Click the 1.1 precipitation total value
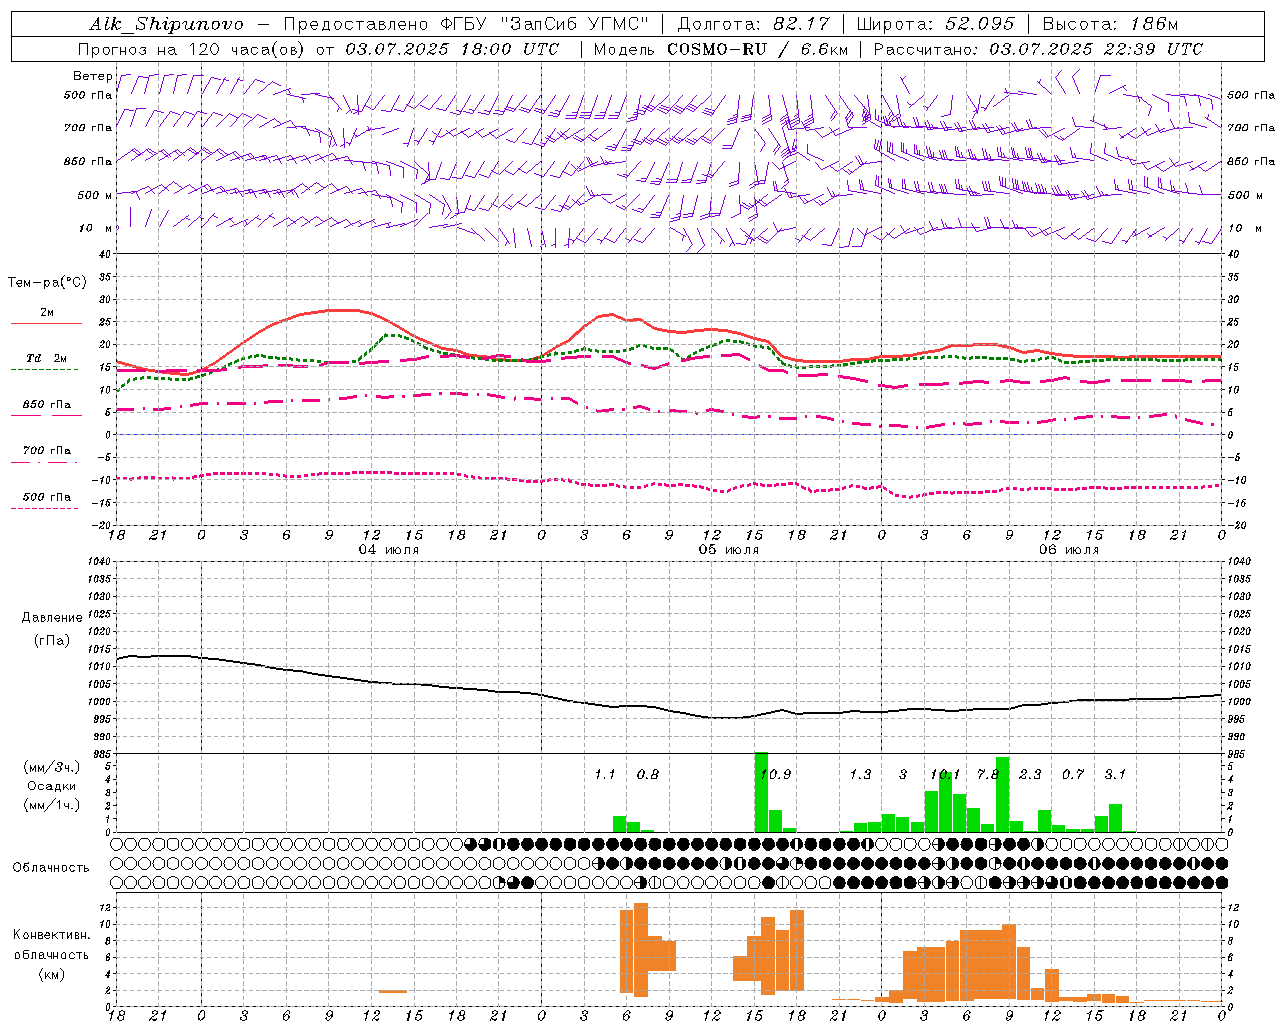The height and width of the screenshot is (1024, 1280). 605,774
